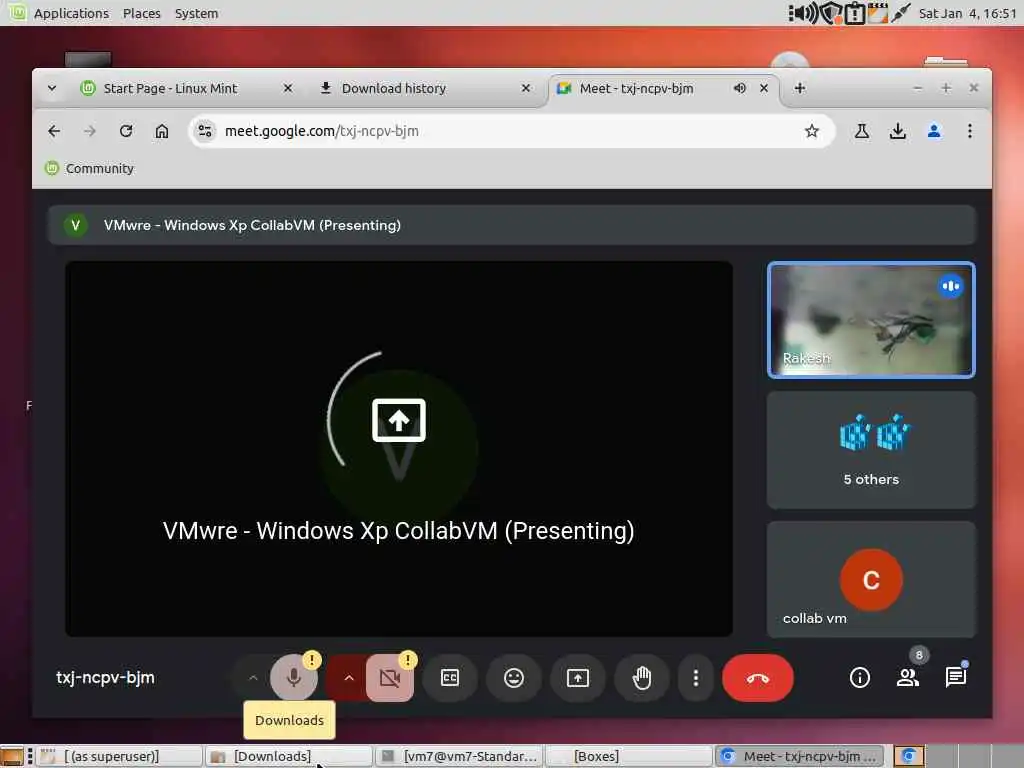1024x768 pixels.
Task: Expand the audio settings chevron
Action: [253, 678]
